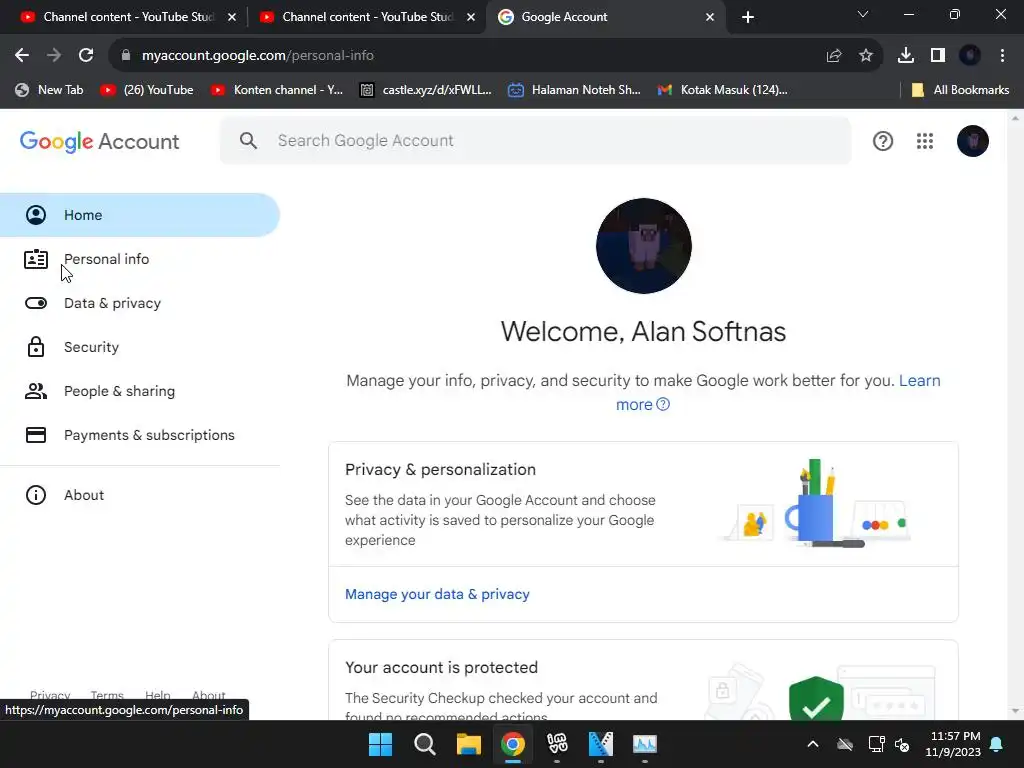Go back with browser back arrow
Image resolution: width=1024 pixels, height=768 pixels.
(x=22, y=56)
